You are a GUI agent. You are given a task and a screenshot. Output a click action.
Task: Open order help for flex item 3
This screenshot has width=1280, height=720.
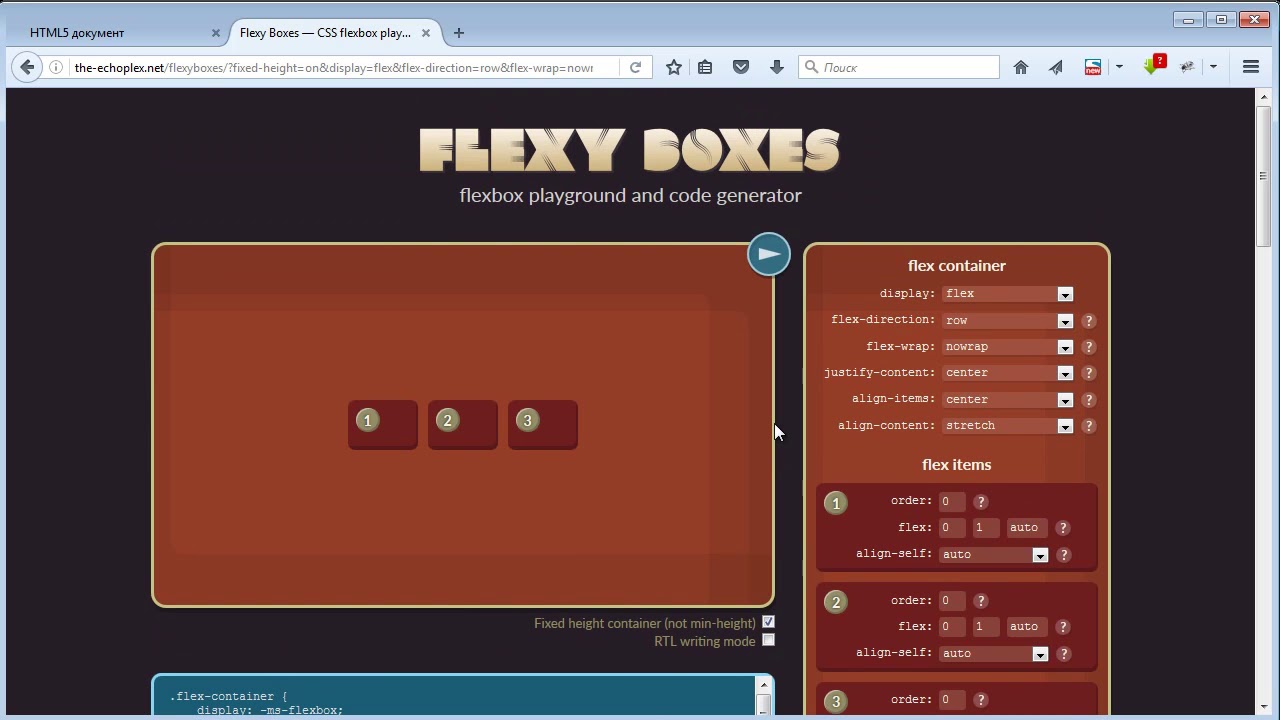(981, 700)
